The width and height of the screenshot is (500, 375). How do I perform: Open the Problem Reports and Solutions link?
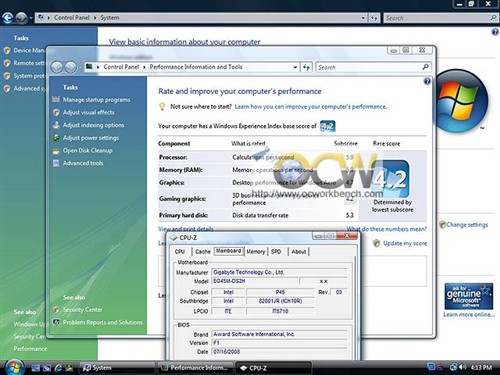103,322
